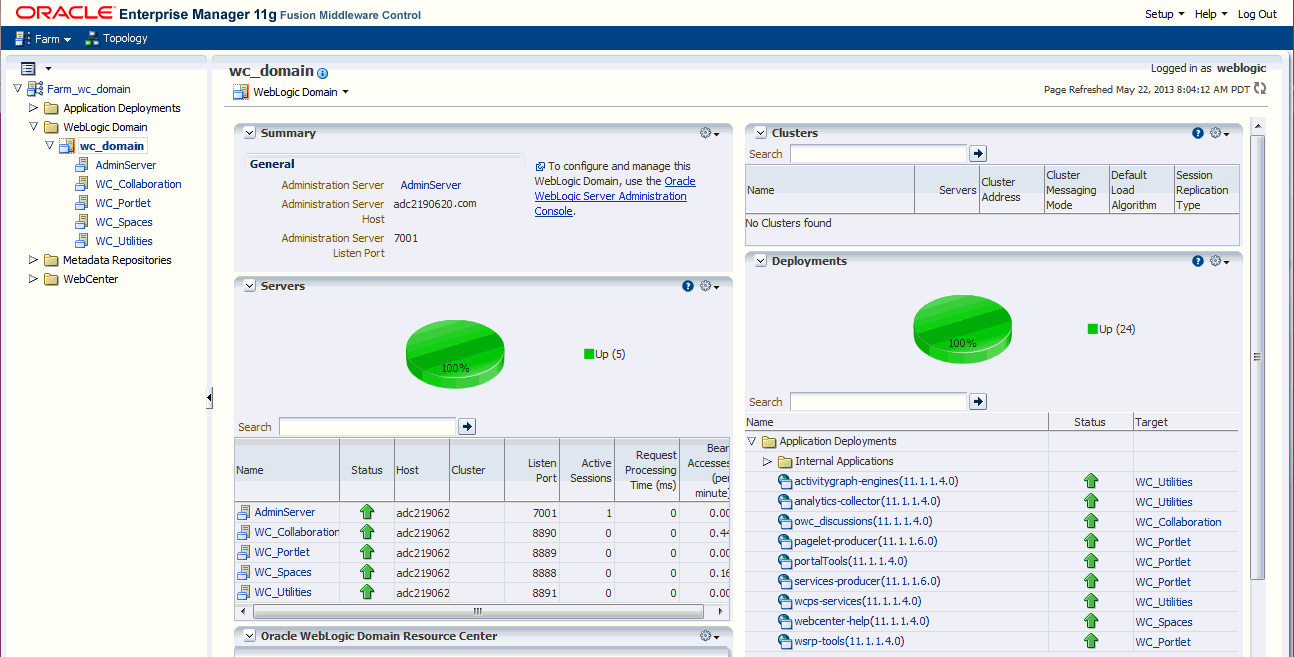The image size is (1294, 657).
Task: Click services-producer(11.1.1.6.0) deployment row
Action: pyautogui.click(x=992, y=581)
